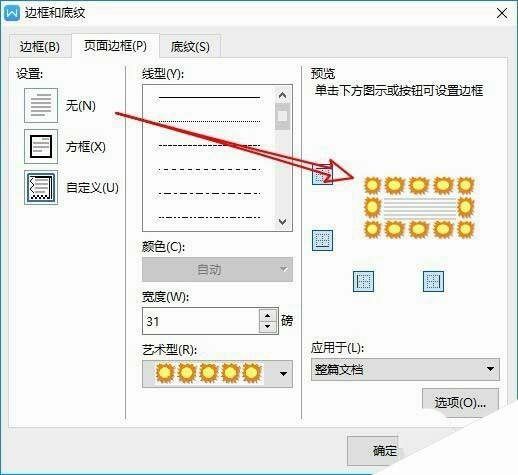Image resolution: width=518 pixels, height=475 pixels.
Task: Select the short-dash line style
Action: [209, 145]
